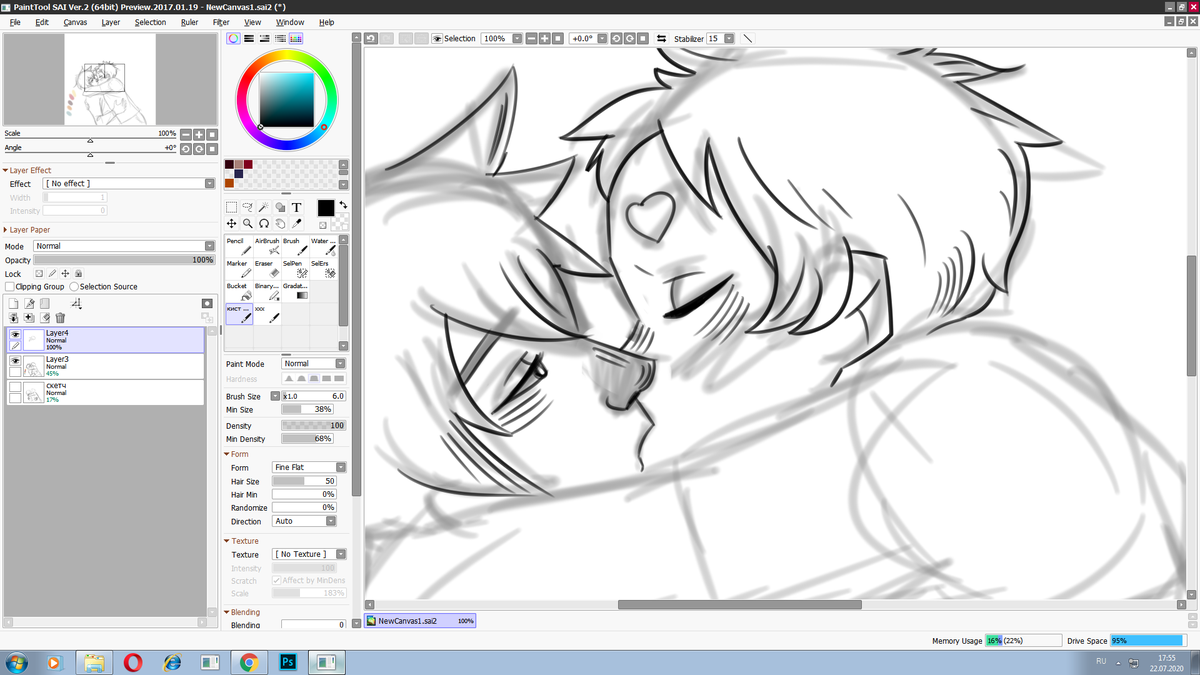Pick the dark red swatch in palette
The width and height of the screenshot is (1200, 675).
(248, 164)
